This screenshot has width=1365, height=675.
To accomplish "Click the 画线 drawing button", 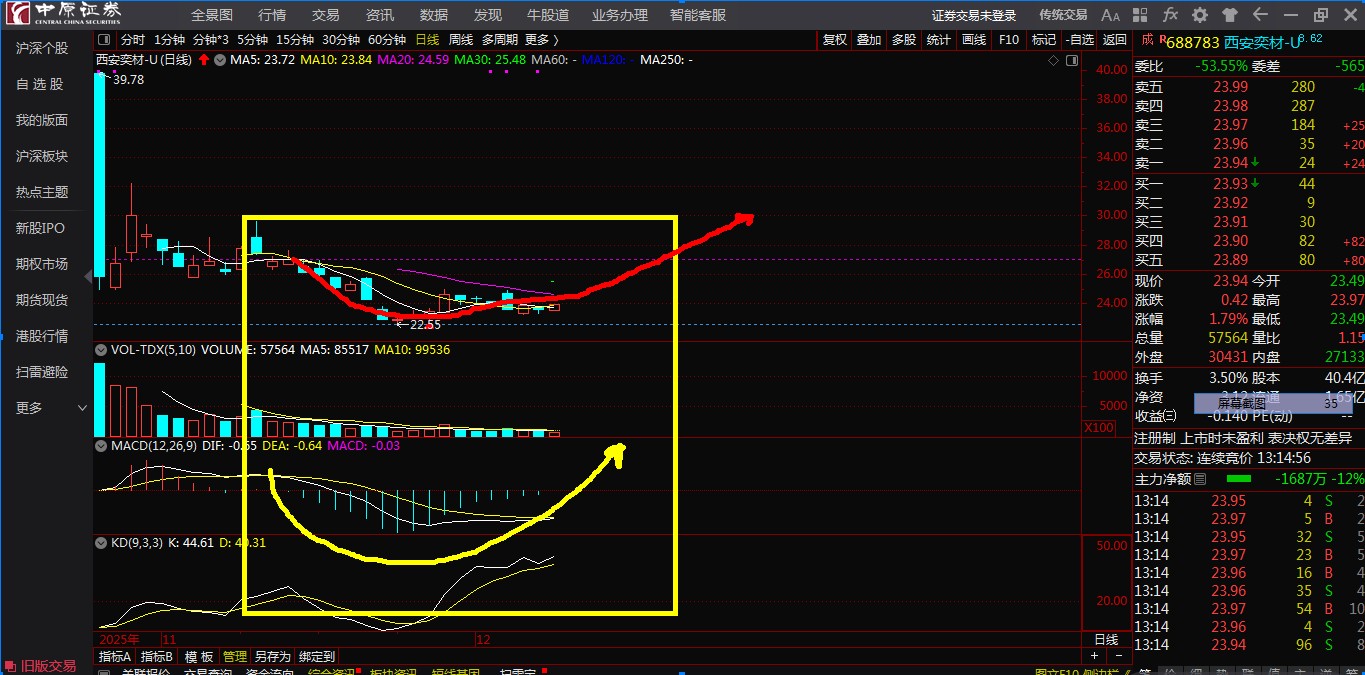I will point(974,40).
